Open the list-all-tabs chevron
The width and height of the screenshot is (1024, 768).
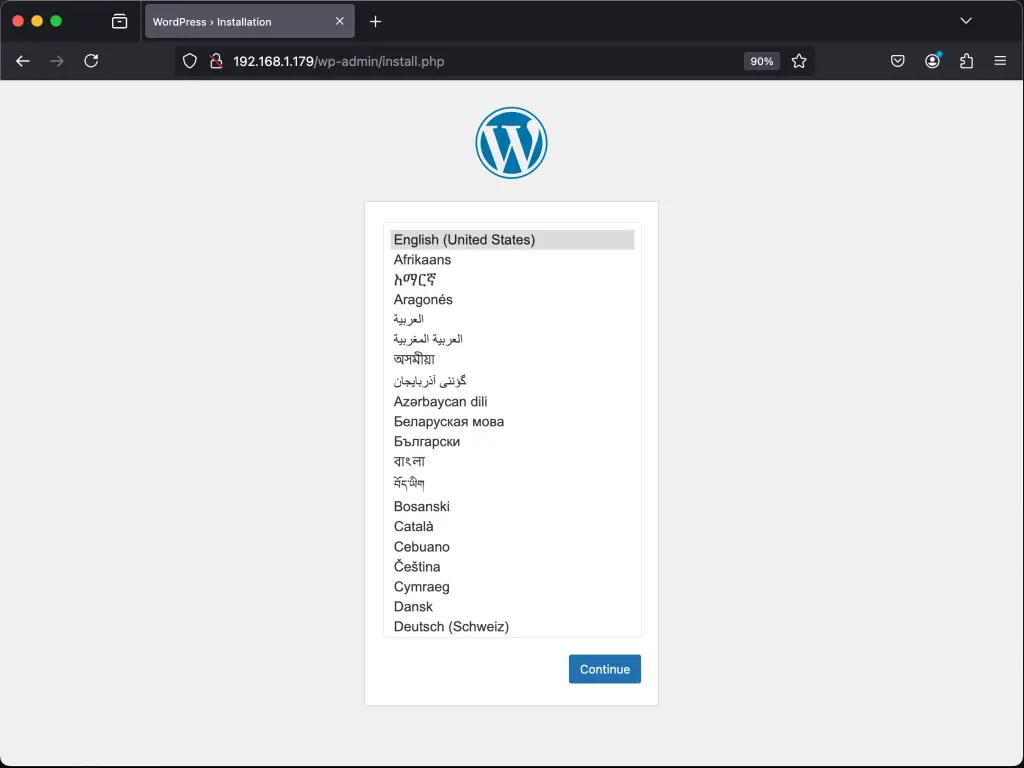[x=965, y=20]
